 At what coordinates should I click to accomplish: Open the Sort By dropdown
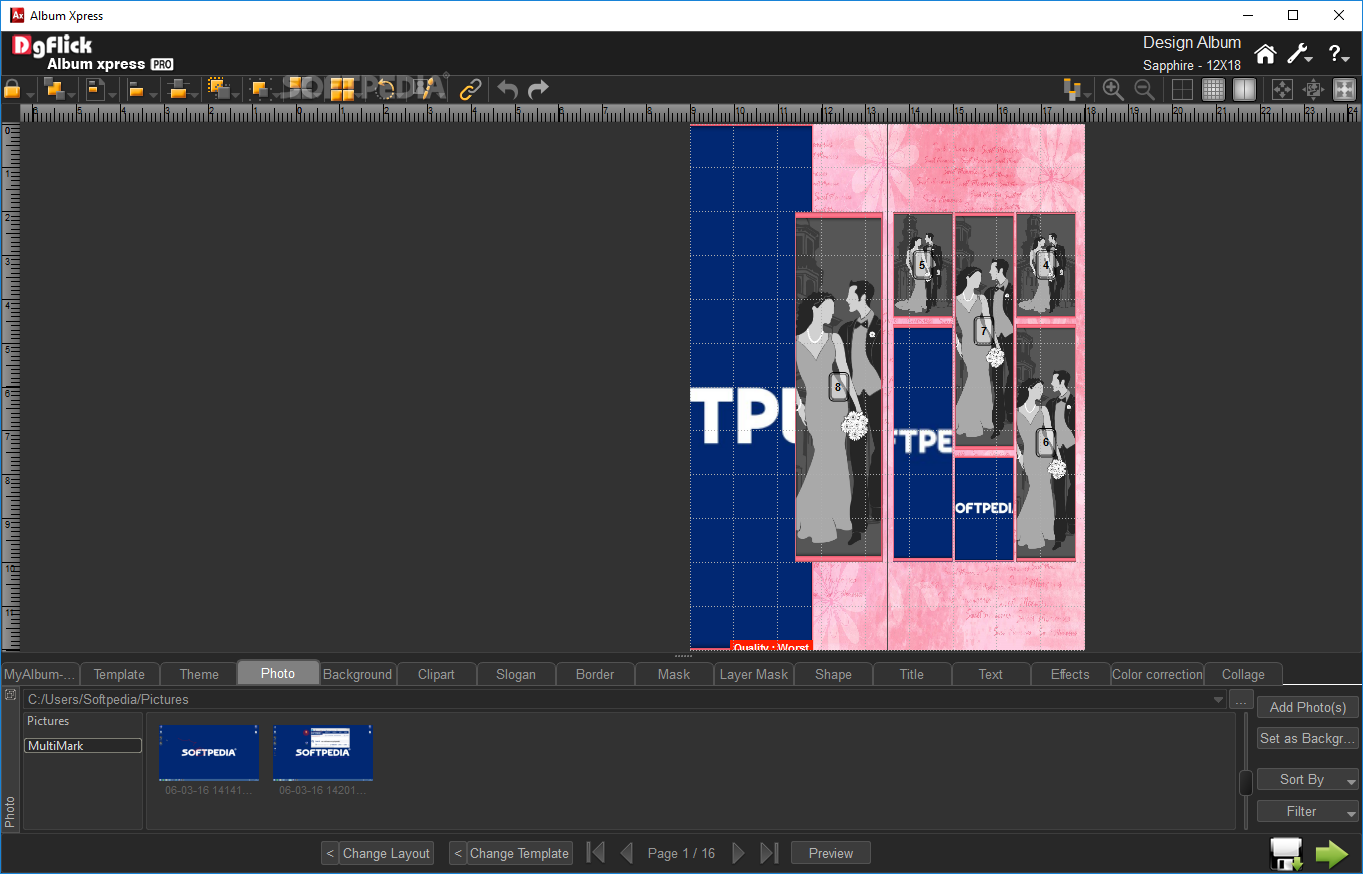pyautogui.click(x=1308, y=779)
